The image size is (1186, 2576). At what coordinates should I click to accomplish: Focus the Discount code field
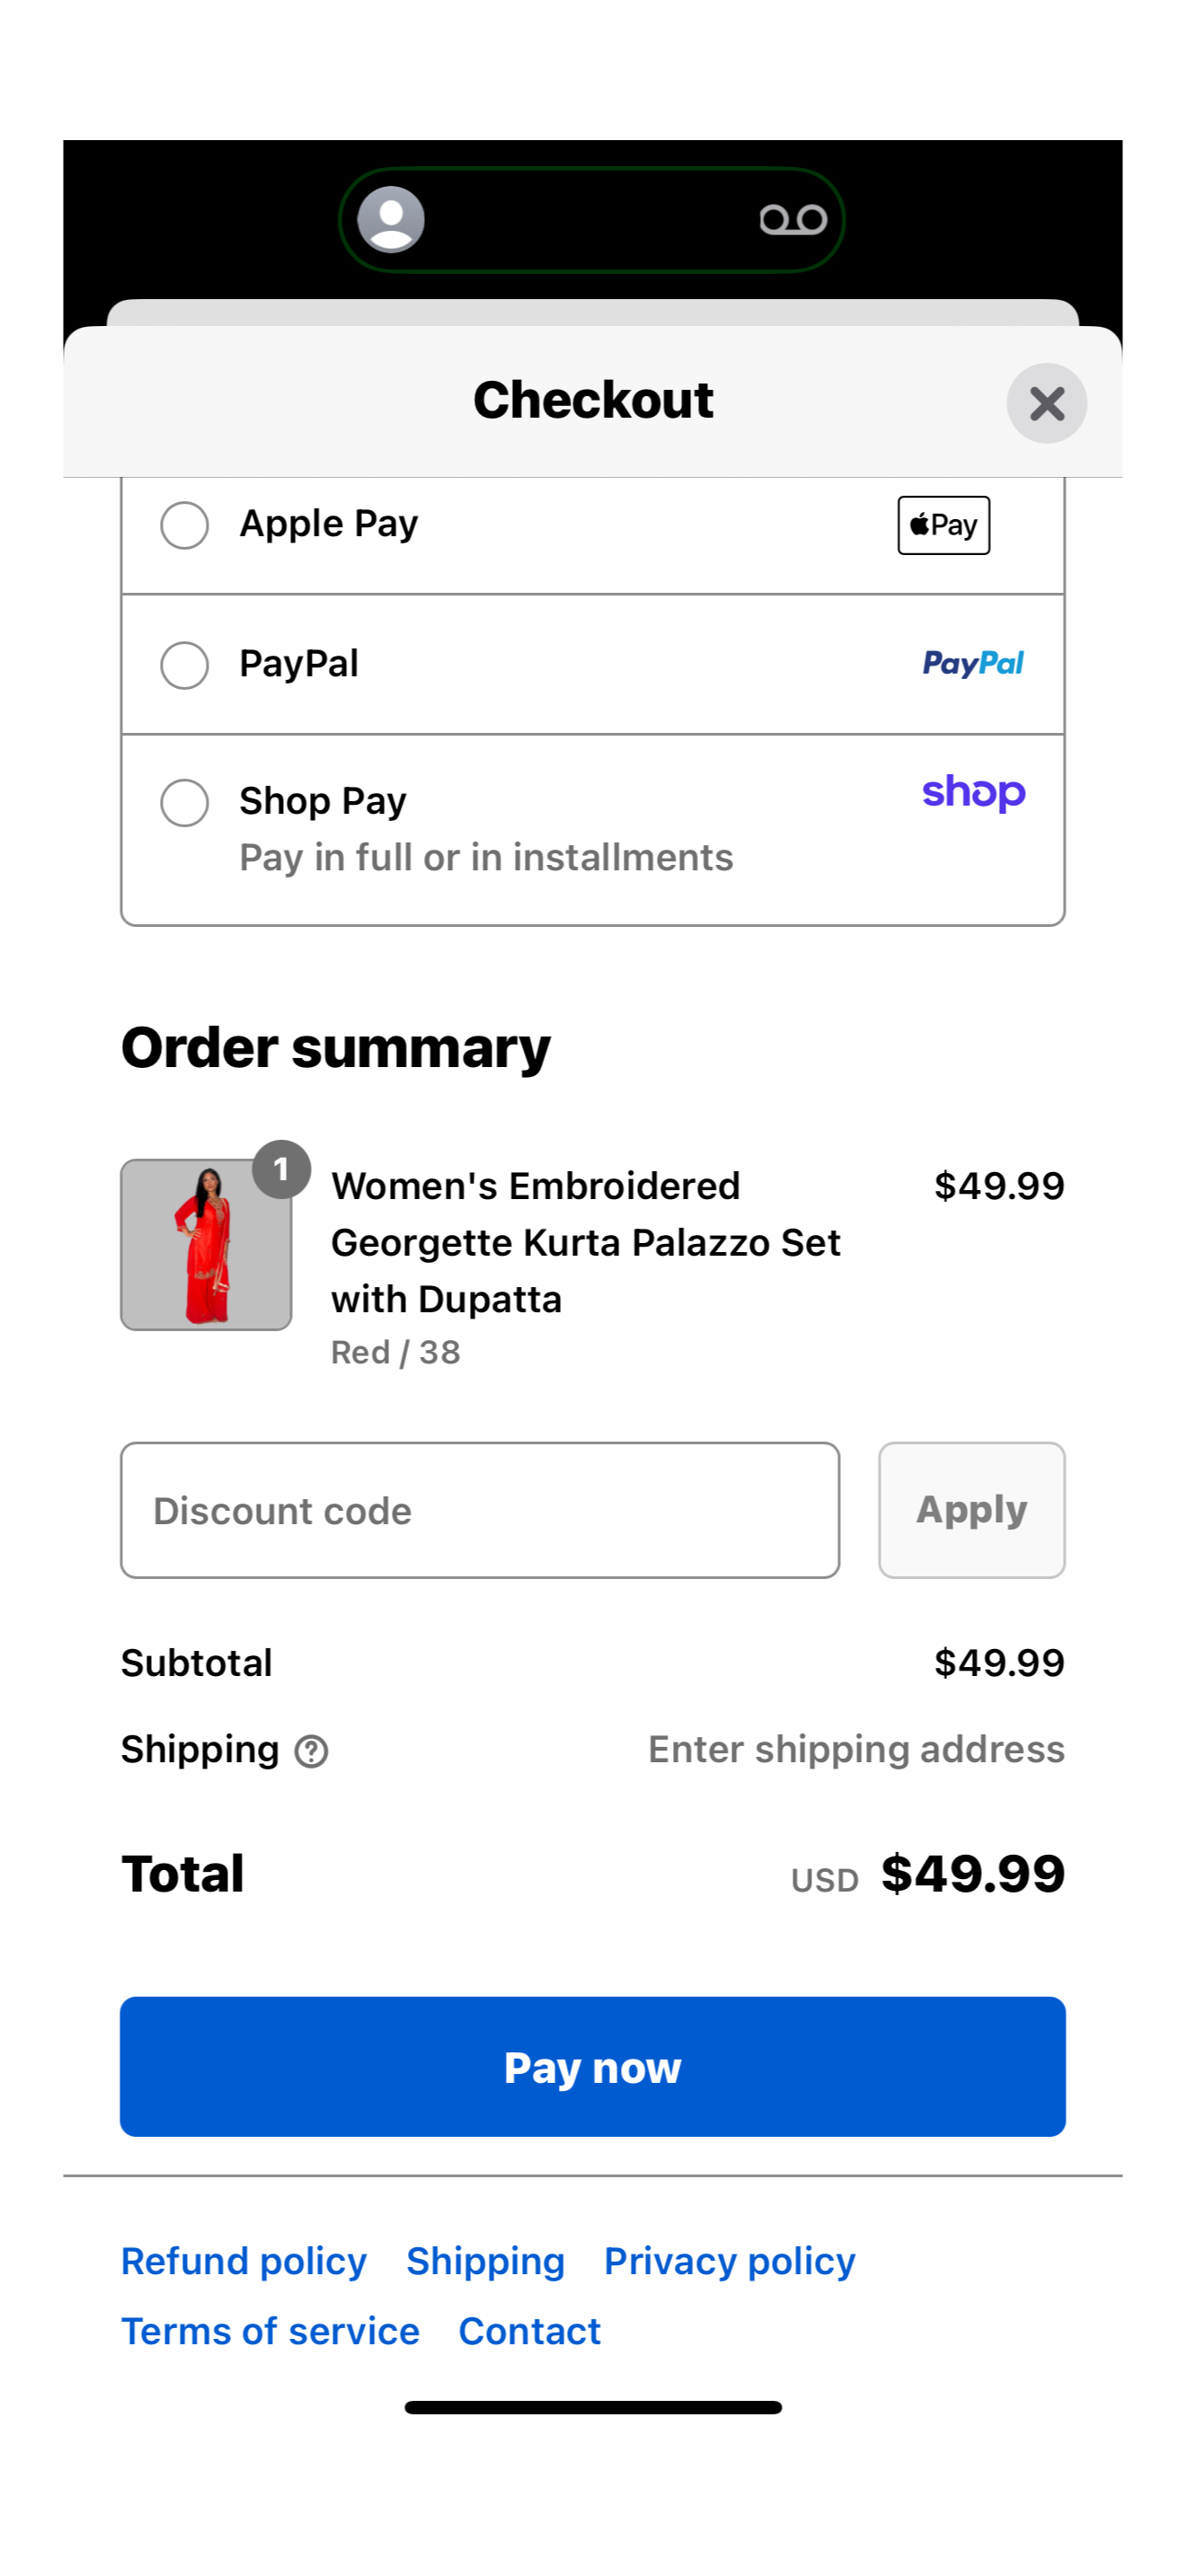tap(480, 1510)
